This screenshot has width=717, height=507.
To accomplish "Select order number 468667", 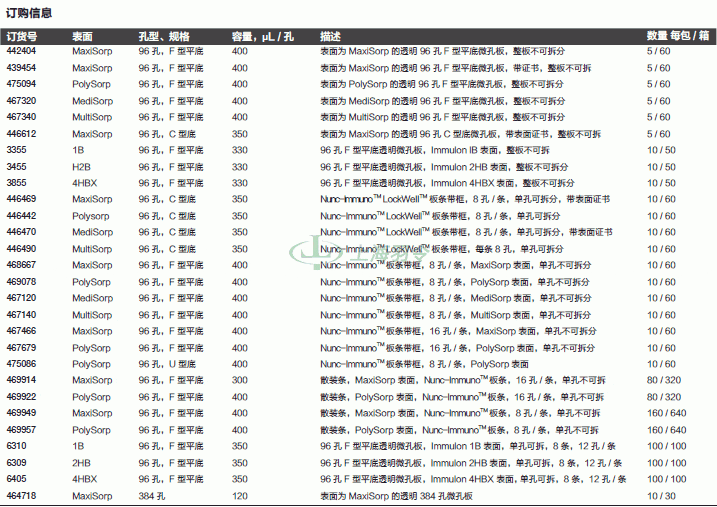I will [x=21, y=265].
